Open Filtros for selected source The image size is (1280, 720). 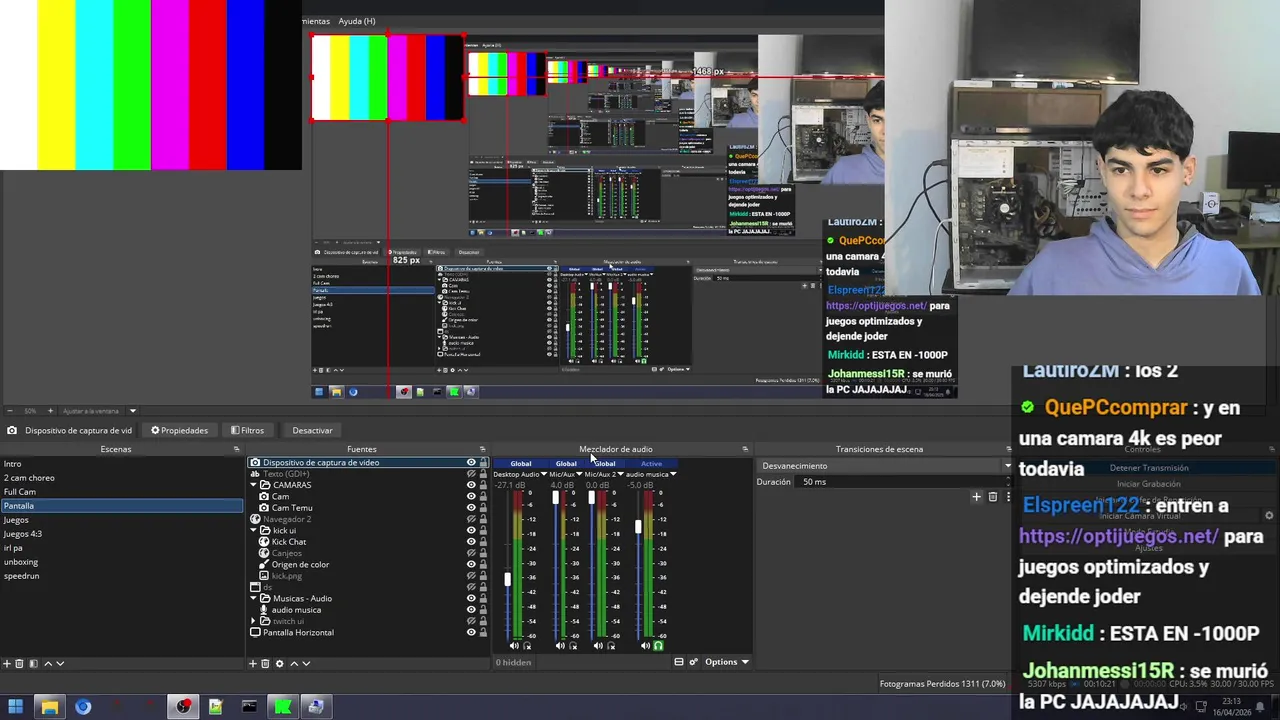[248, 430]
